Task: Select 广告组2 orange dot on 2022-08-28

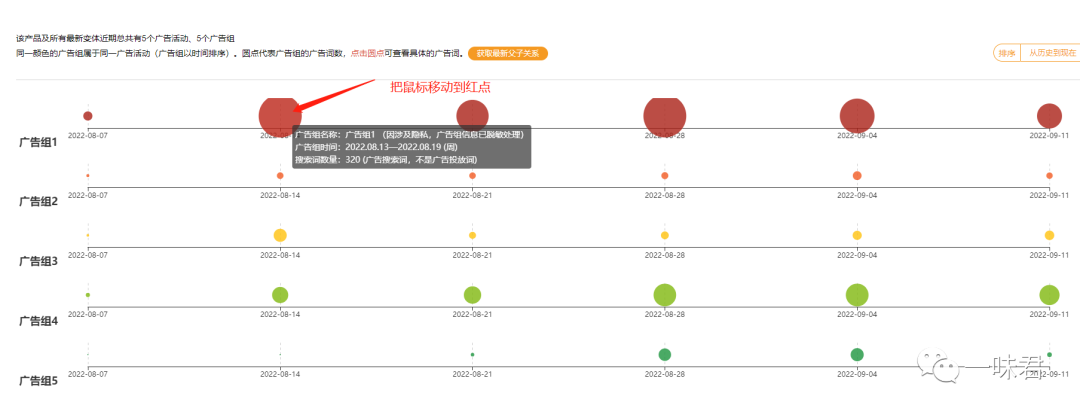Action: coord(665,175)
